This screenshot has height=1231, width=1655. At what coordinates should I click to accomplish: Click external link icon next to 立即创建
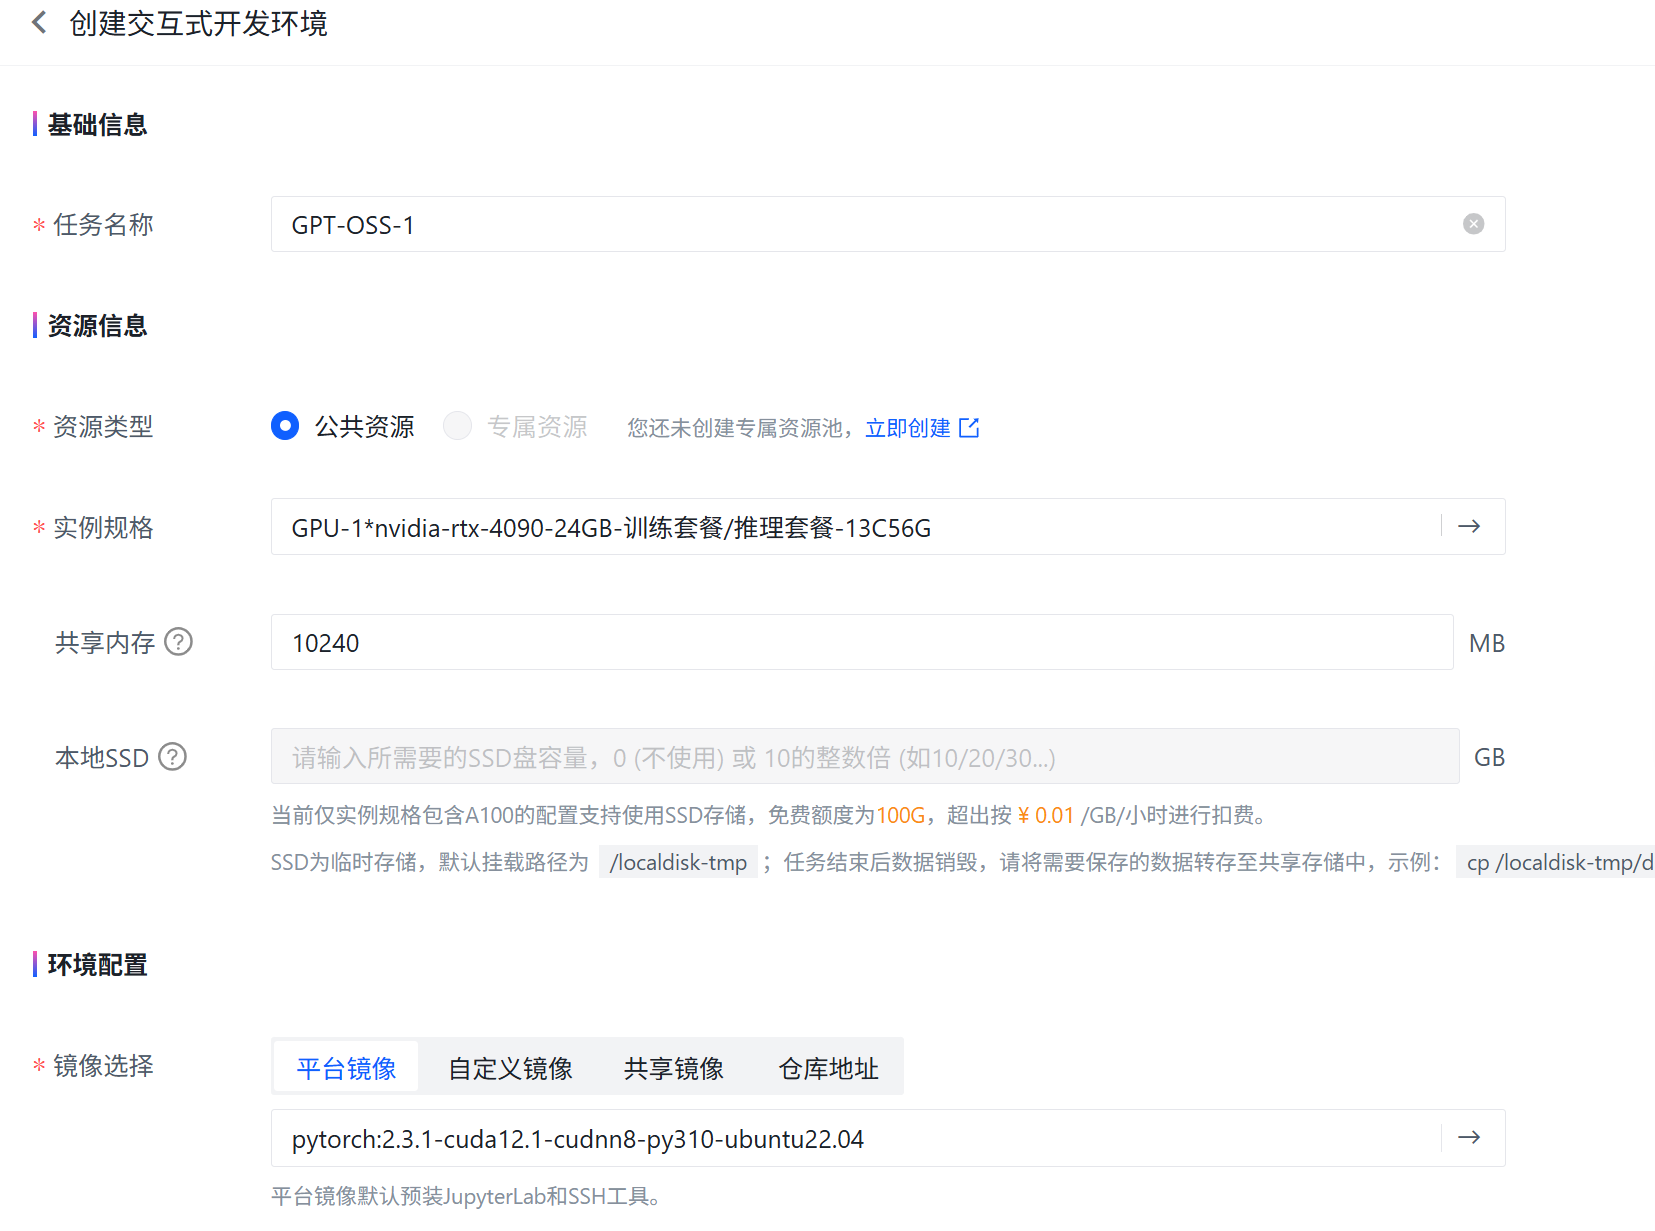[x=969, y=428]
